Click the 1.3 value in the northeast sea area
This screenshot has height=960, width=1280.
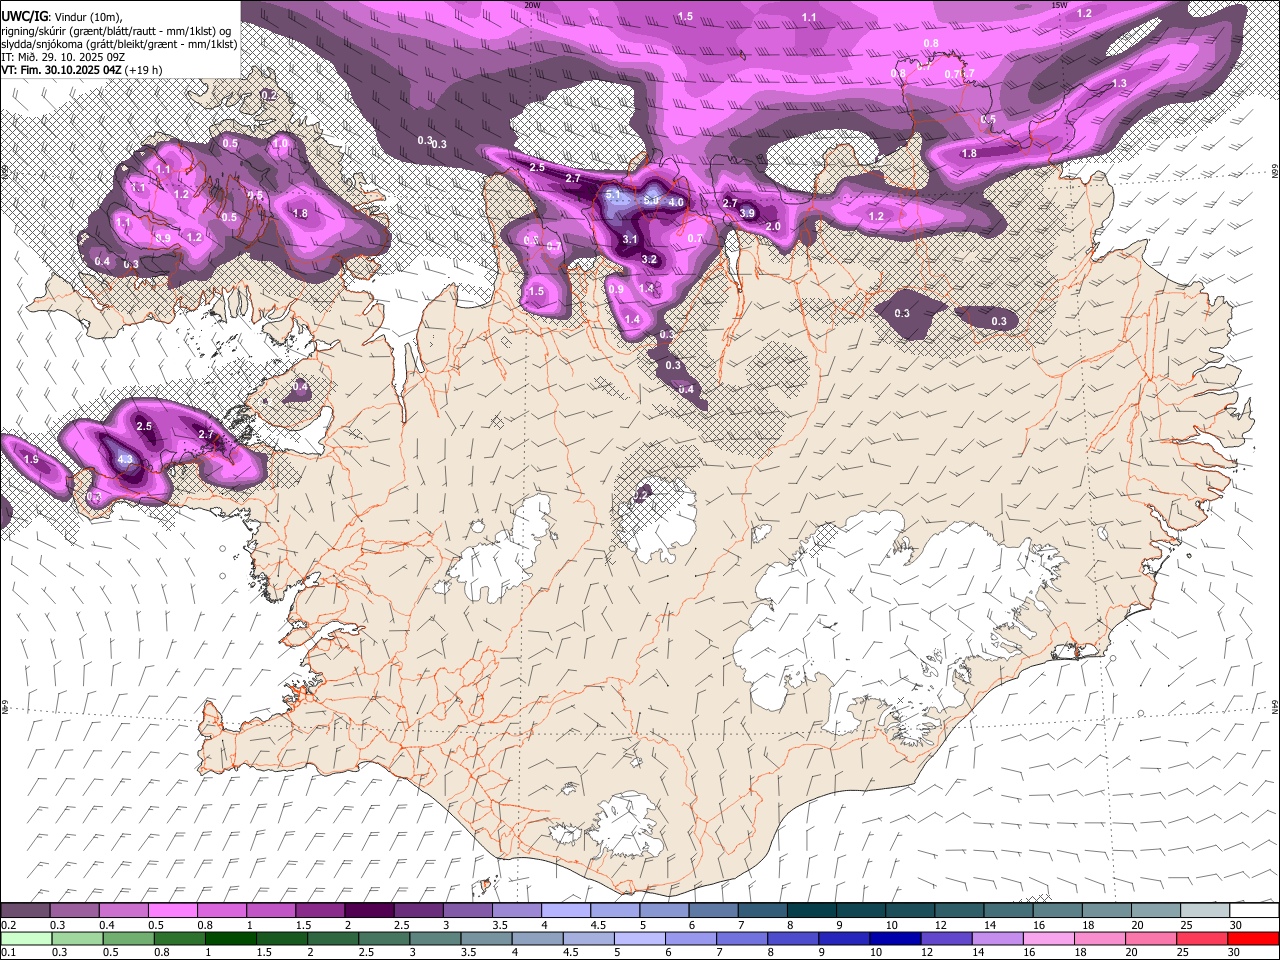(x=1120, y=83)
